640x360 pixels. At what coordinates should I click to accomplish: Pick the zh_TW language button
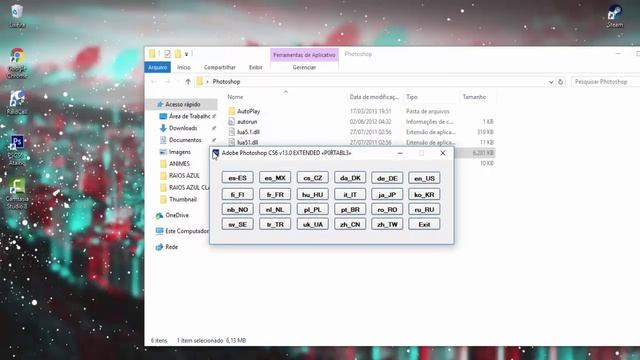click(x=387, y=224)
